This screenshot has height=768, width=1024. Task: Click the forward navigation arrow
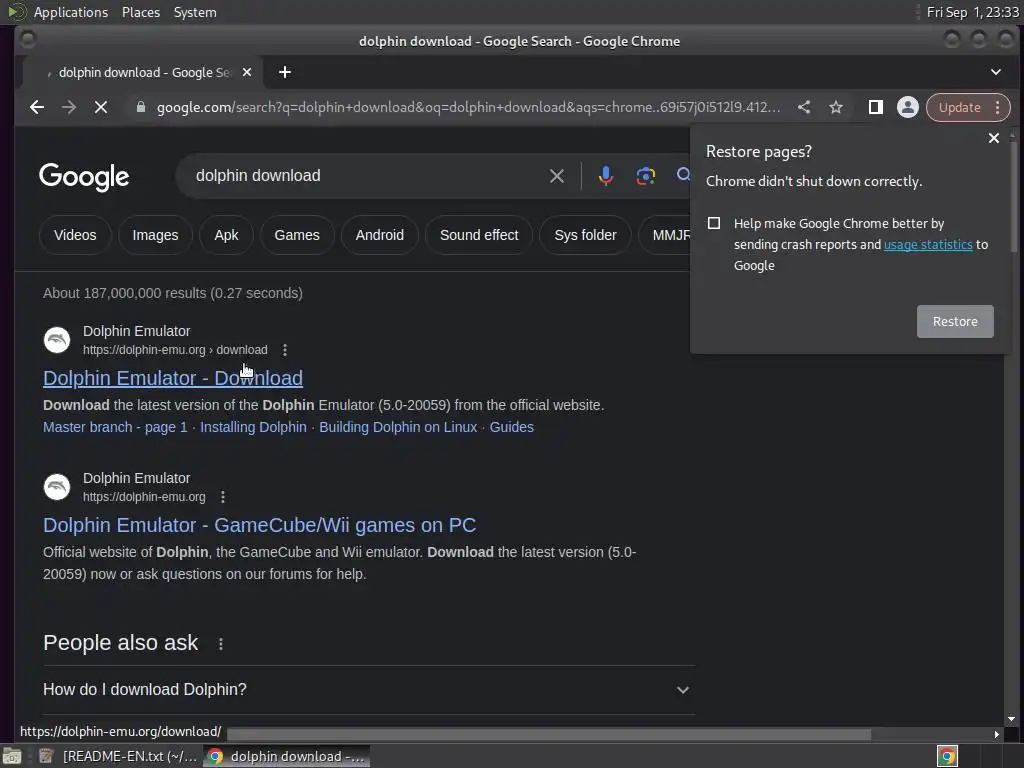pyautogui.click(x=69, y=107)
